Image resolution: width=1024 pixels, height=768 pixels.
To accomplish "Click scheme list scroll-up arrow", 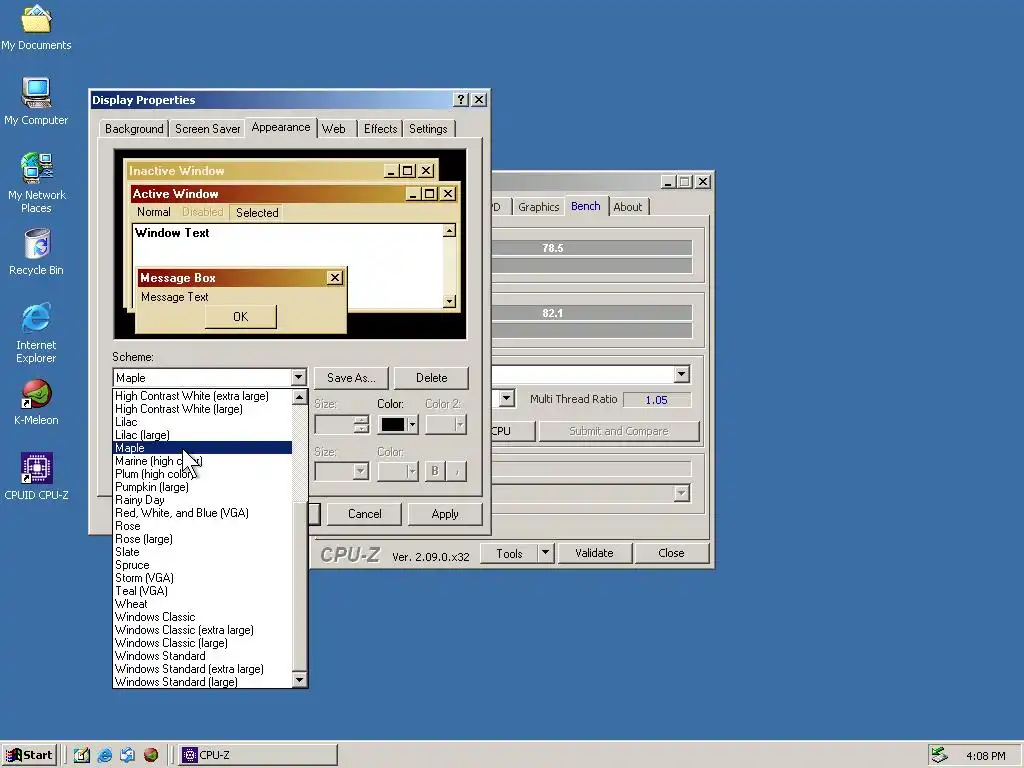I will point(300,397).
